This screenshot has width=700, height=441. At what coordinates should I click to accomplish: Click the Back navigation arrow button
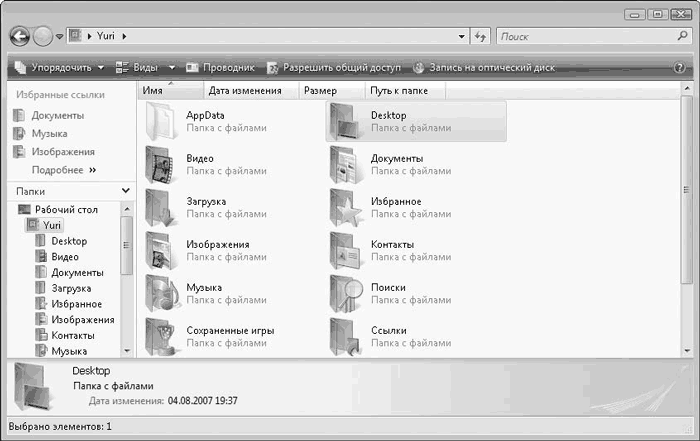(x=19, y=36)
